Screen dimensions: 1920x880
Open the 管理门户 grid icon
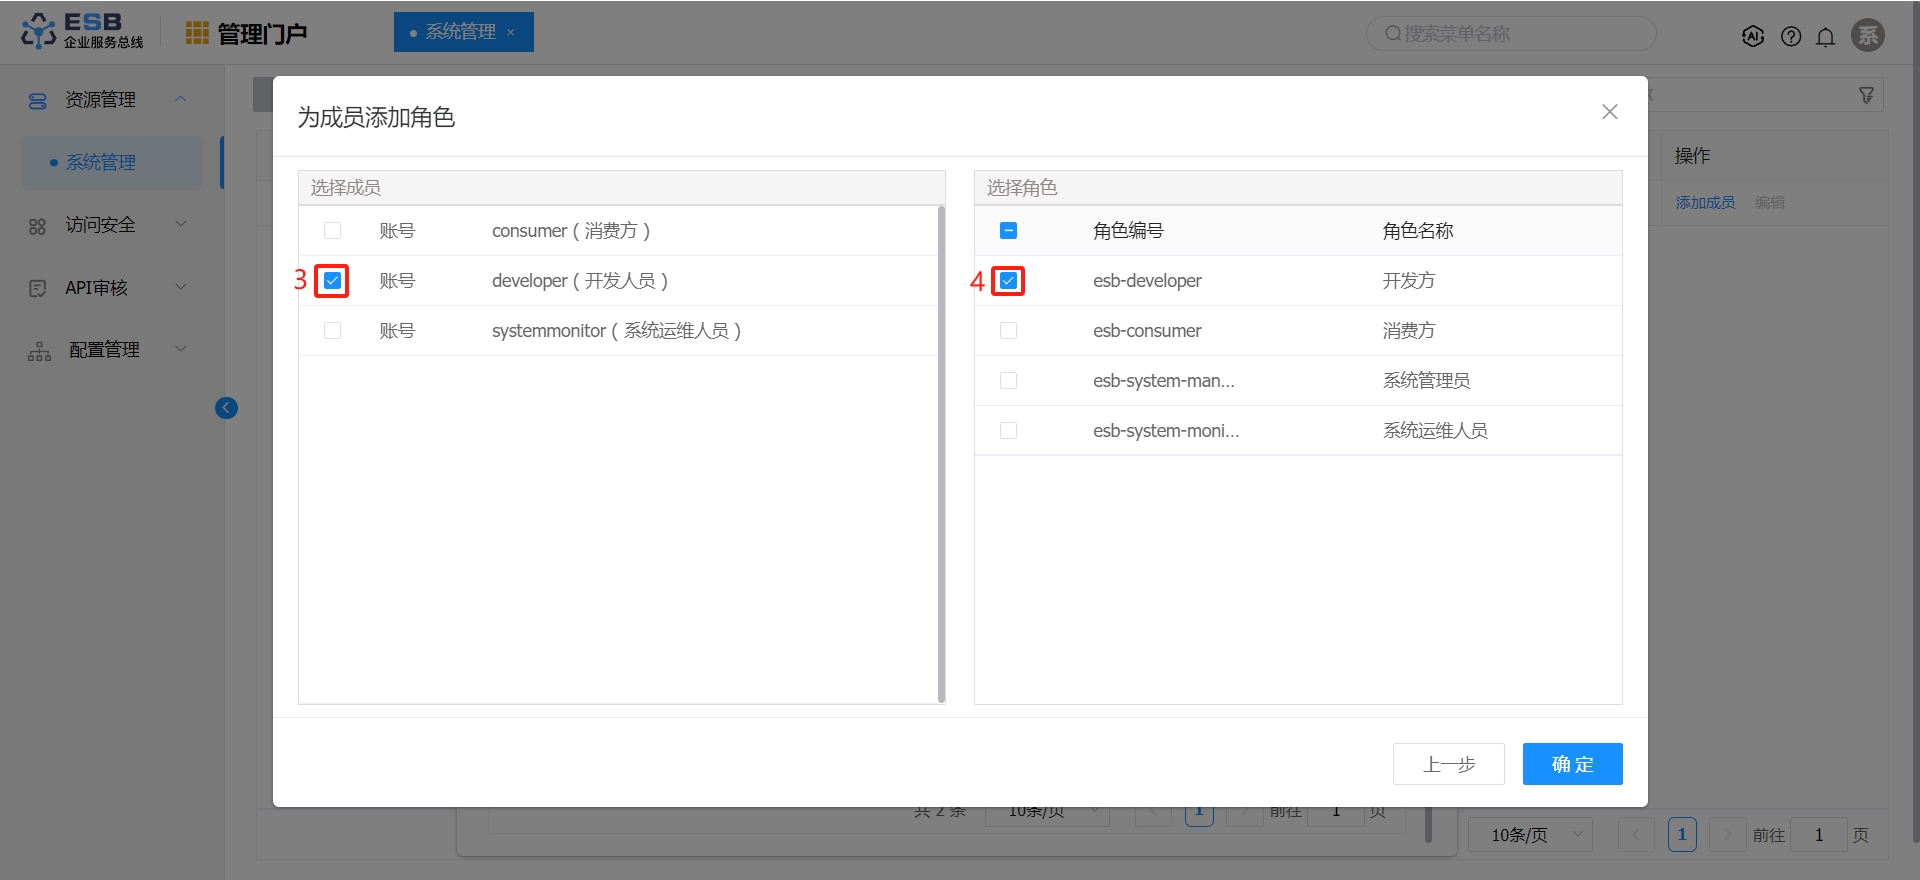pos(197,33)
